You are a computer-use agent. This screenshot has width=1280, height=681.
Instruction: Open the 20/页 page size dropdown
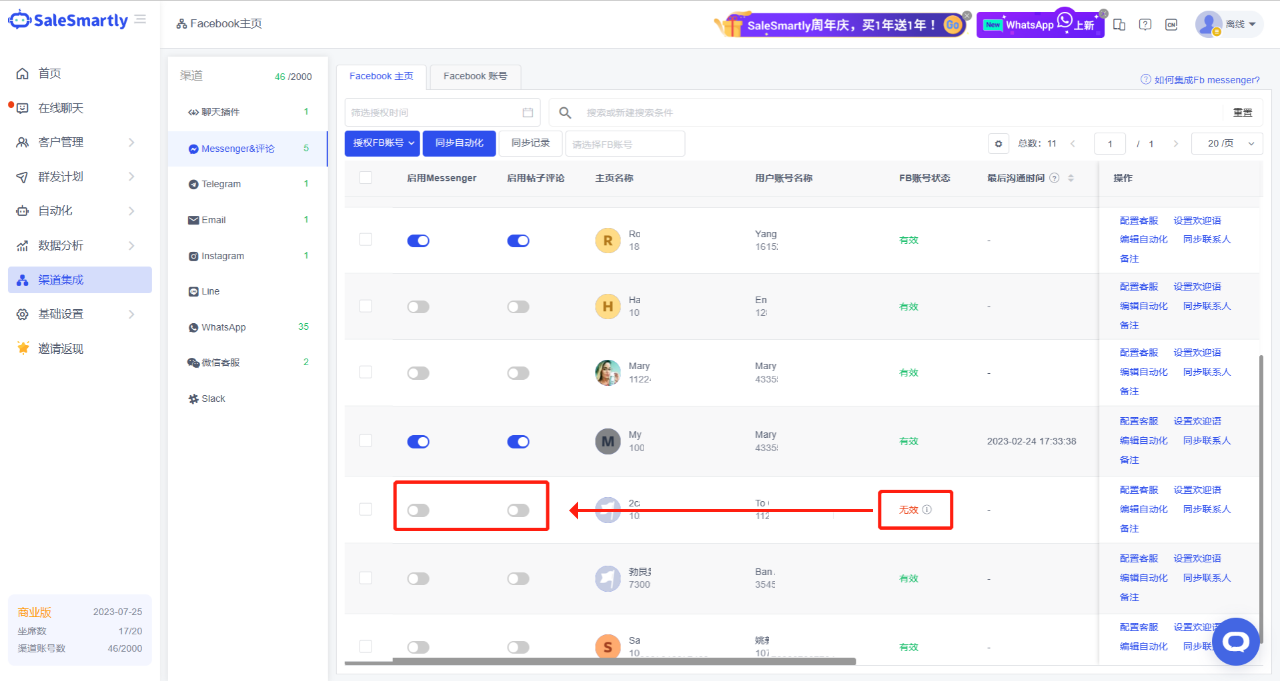tap(1227, 144)
